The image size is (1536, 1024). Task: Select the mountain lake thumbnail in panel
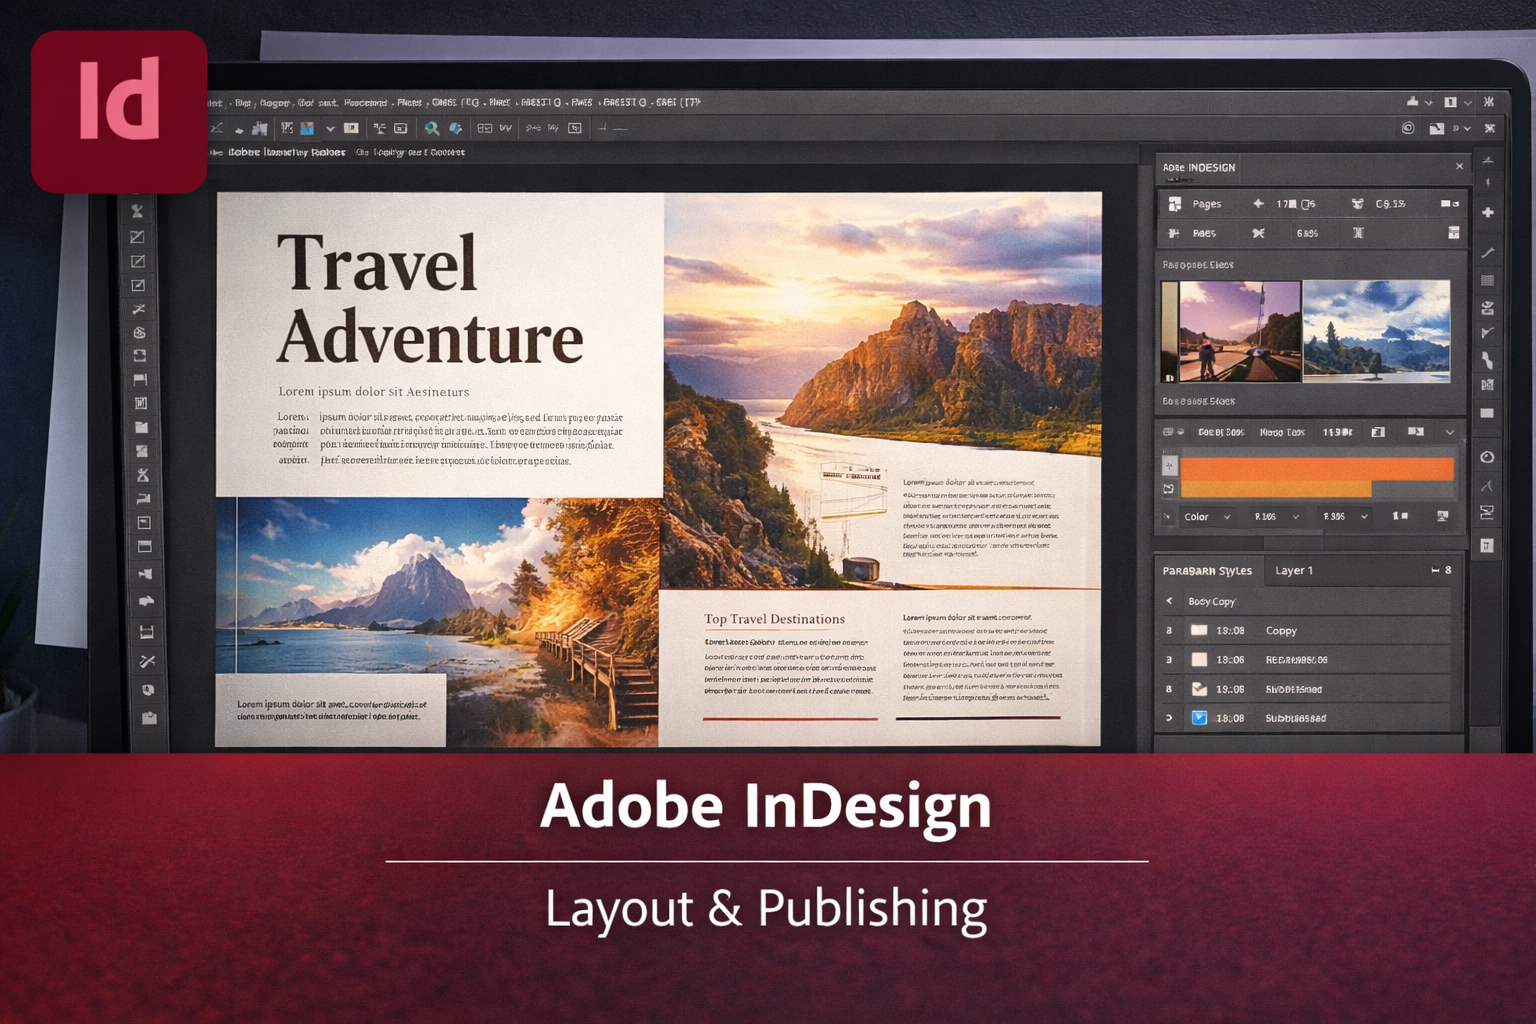pyautogui.click(x=1376, y=331)
